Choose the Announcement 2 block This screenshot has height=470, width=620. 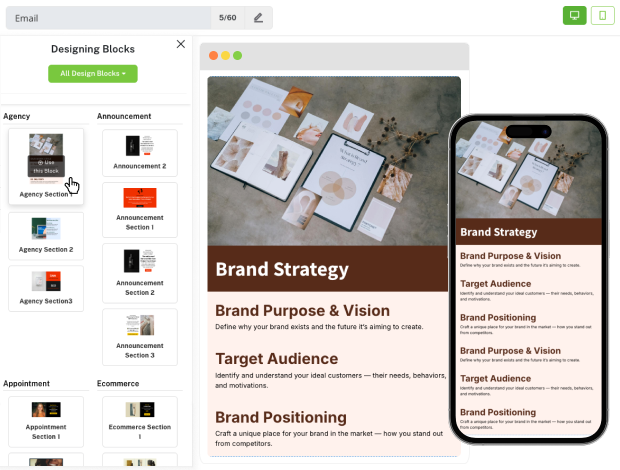point(140,152)
